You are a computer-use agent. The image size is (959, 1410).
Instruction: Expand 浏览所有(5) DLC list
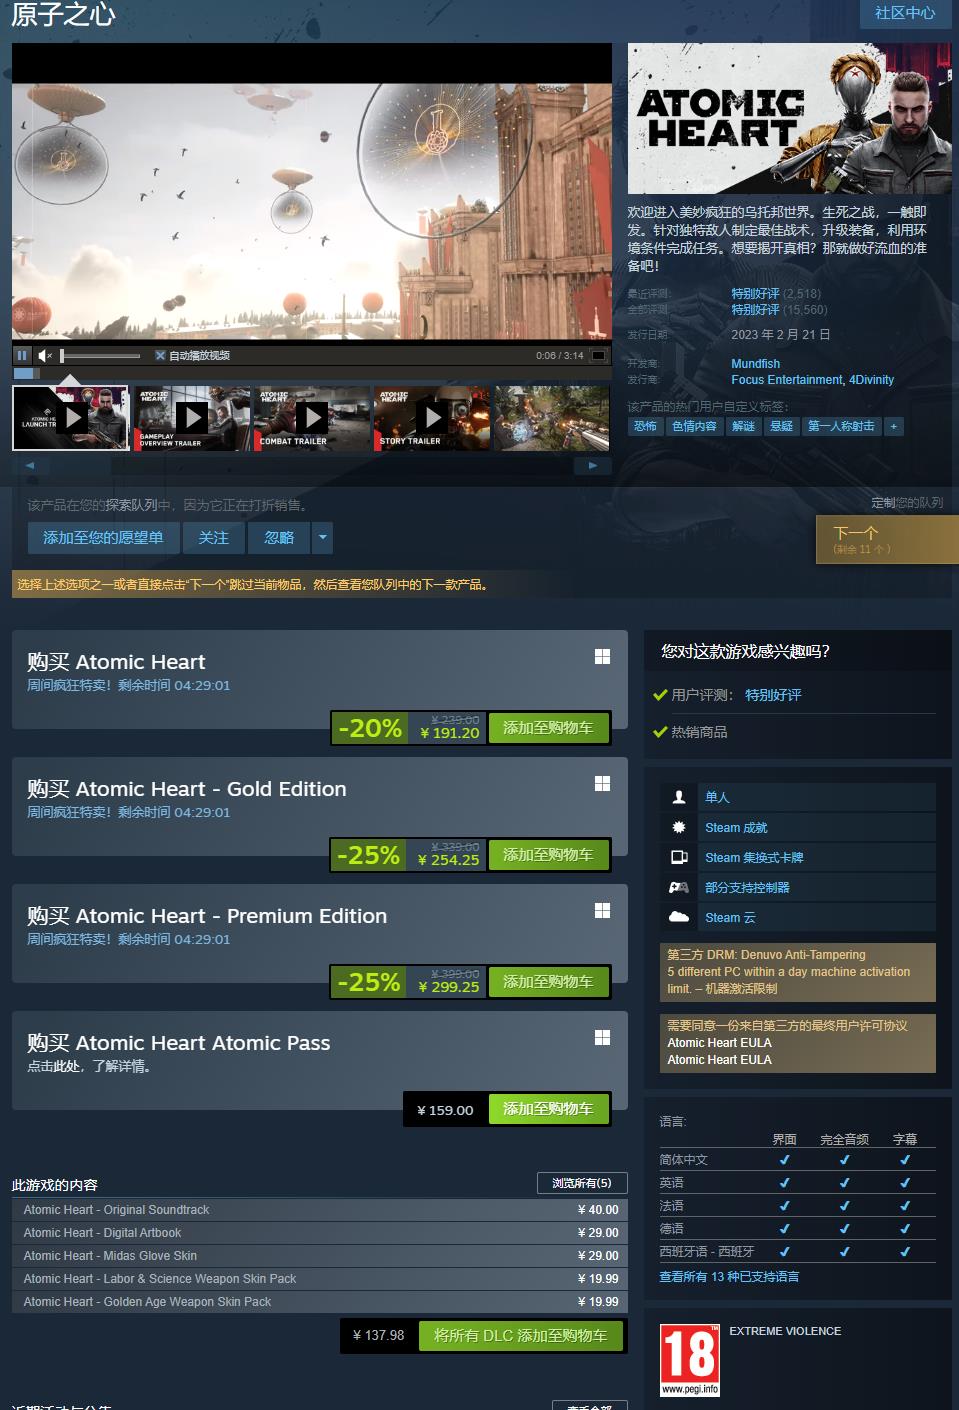coord(582,1183)
